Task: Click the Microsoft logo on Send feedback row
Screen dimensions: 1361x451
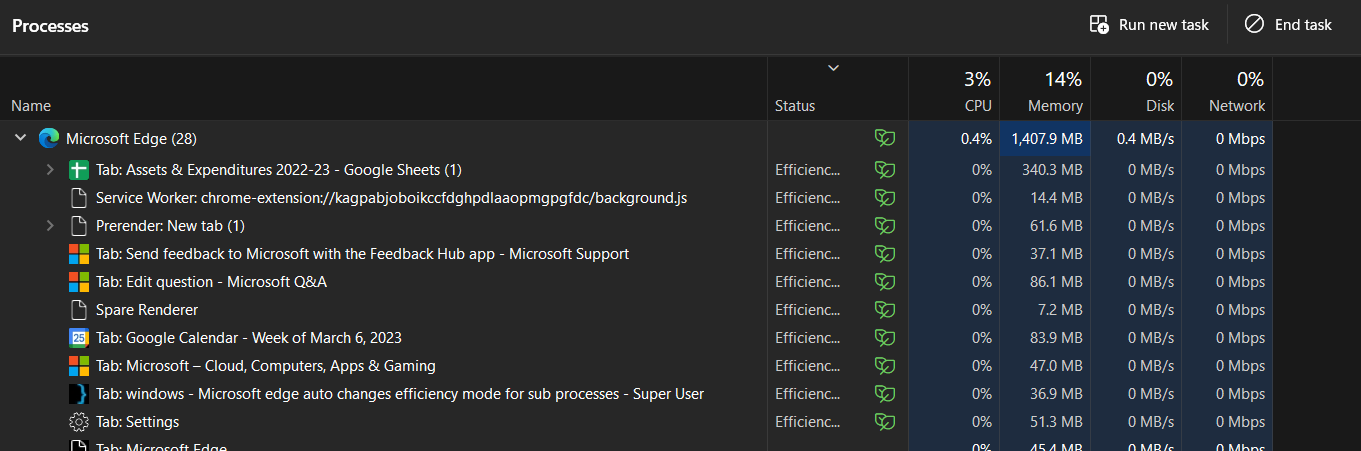Action: pos(79,254)
